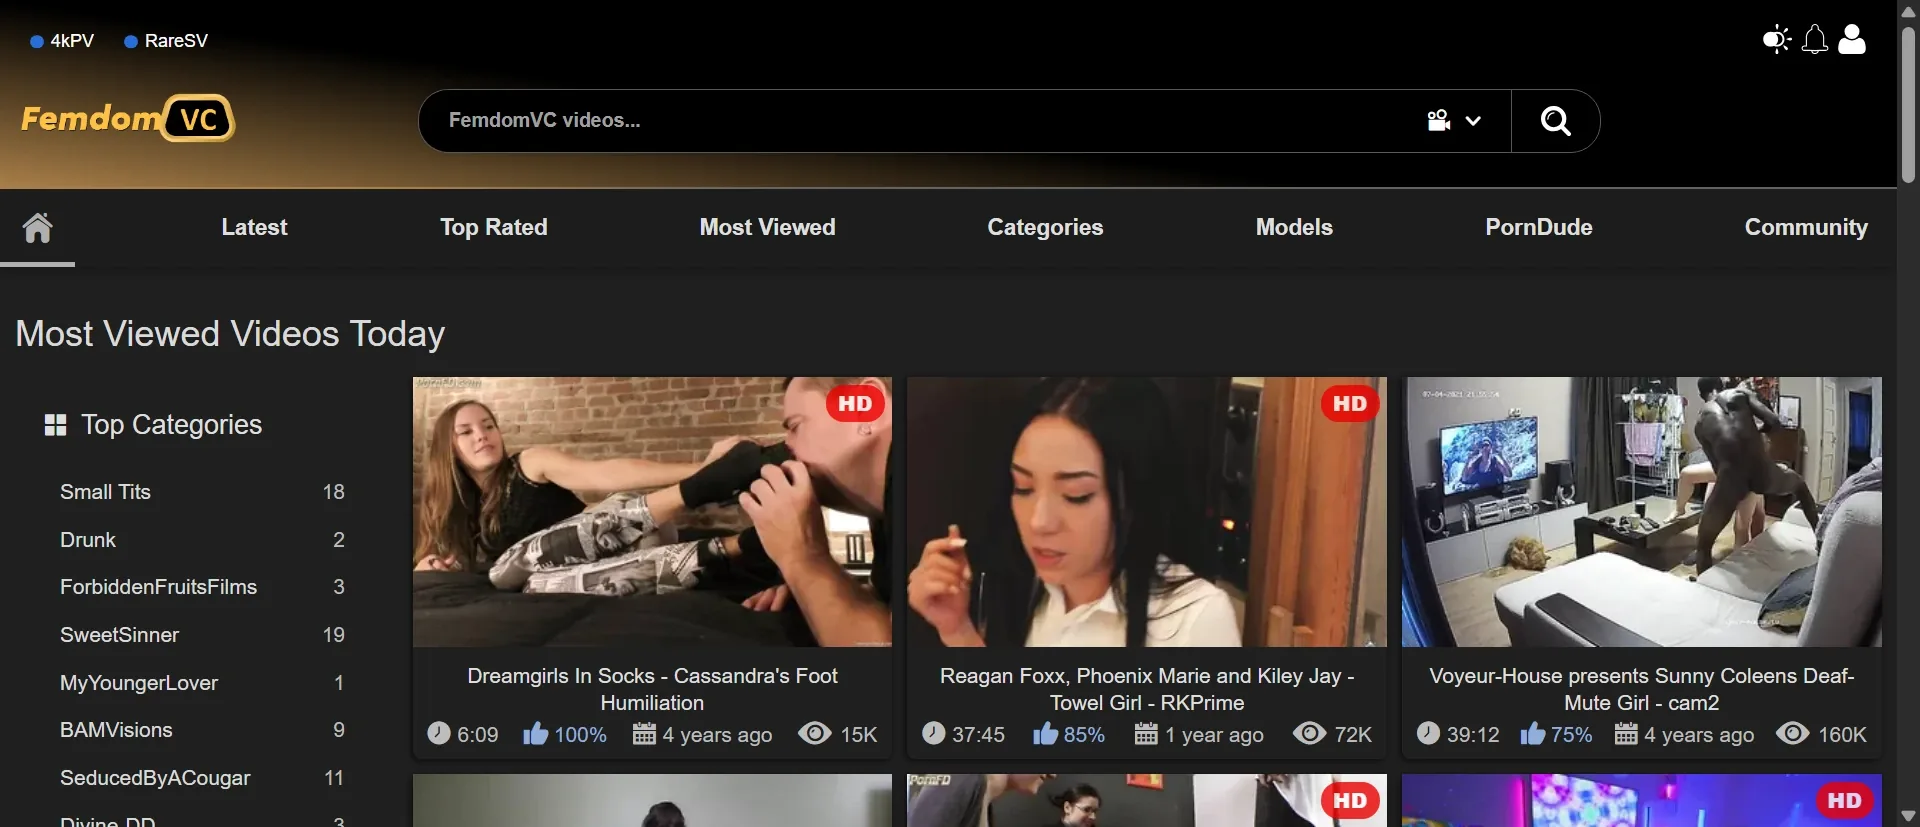Click the clock icon beside 37:45 duration
Viewport: 1920px width, 827px height.
(933, 734)
